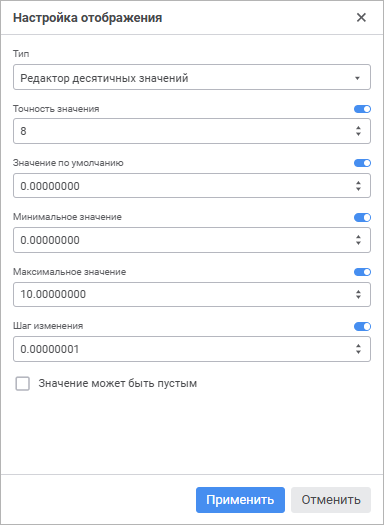Open the Тип dropdown list
This screenshot has height=525, width=384.
coord(192,77)
